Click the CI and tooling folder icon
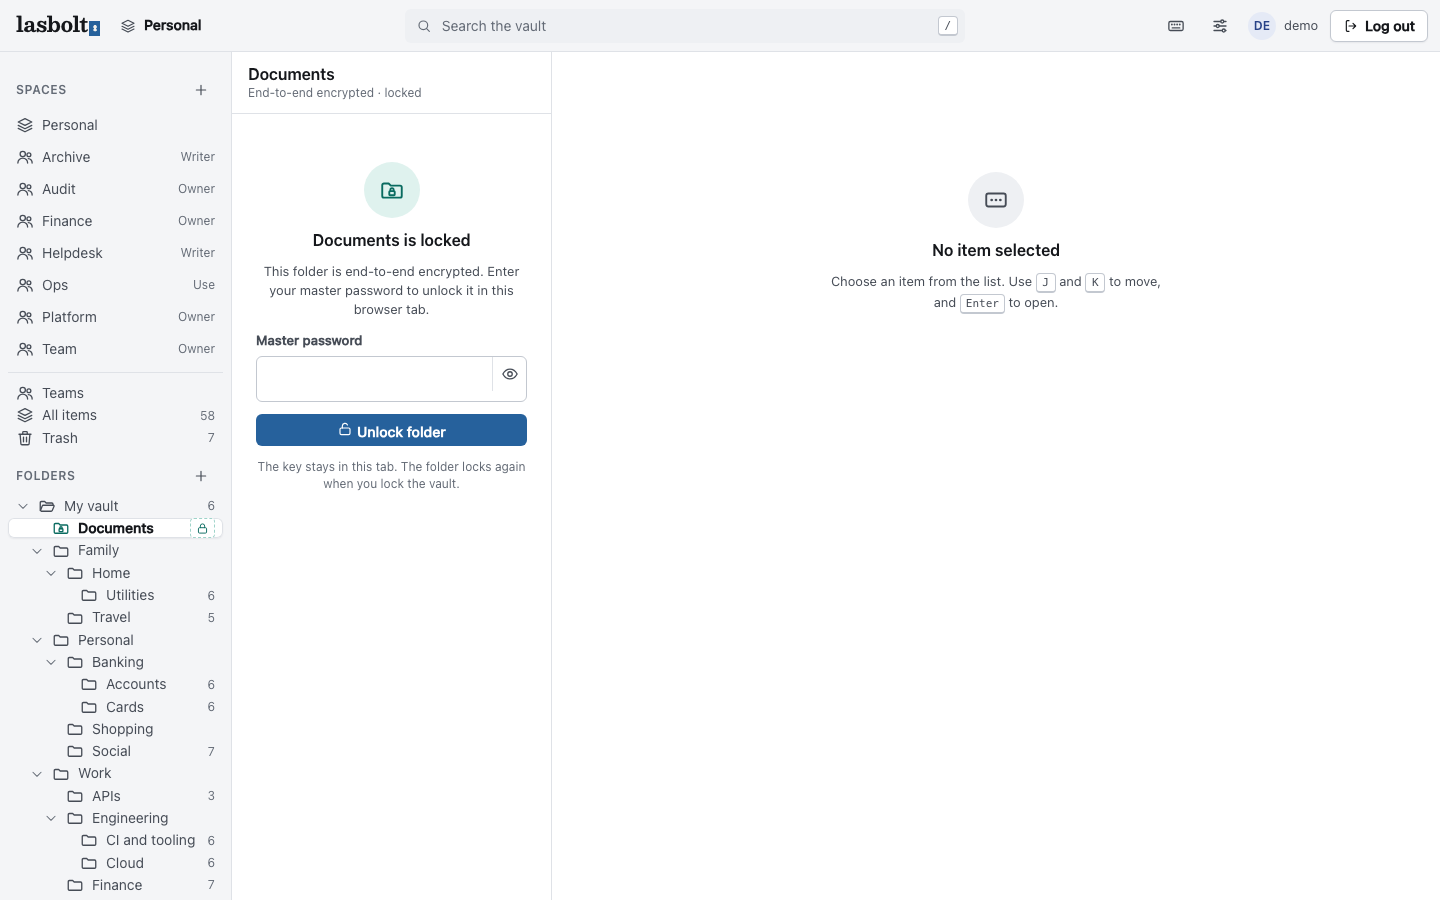 click(89, 840)
